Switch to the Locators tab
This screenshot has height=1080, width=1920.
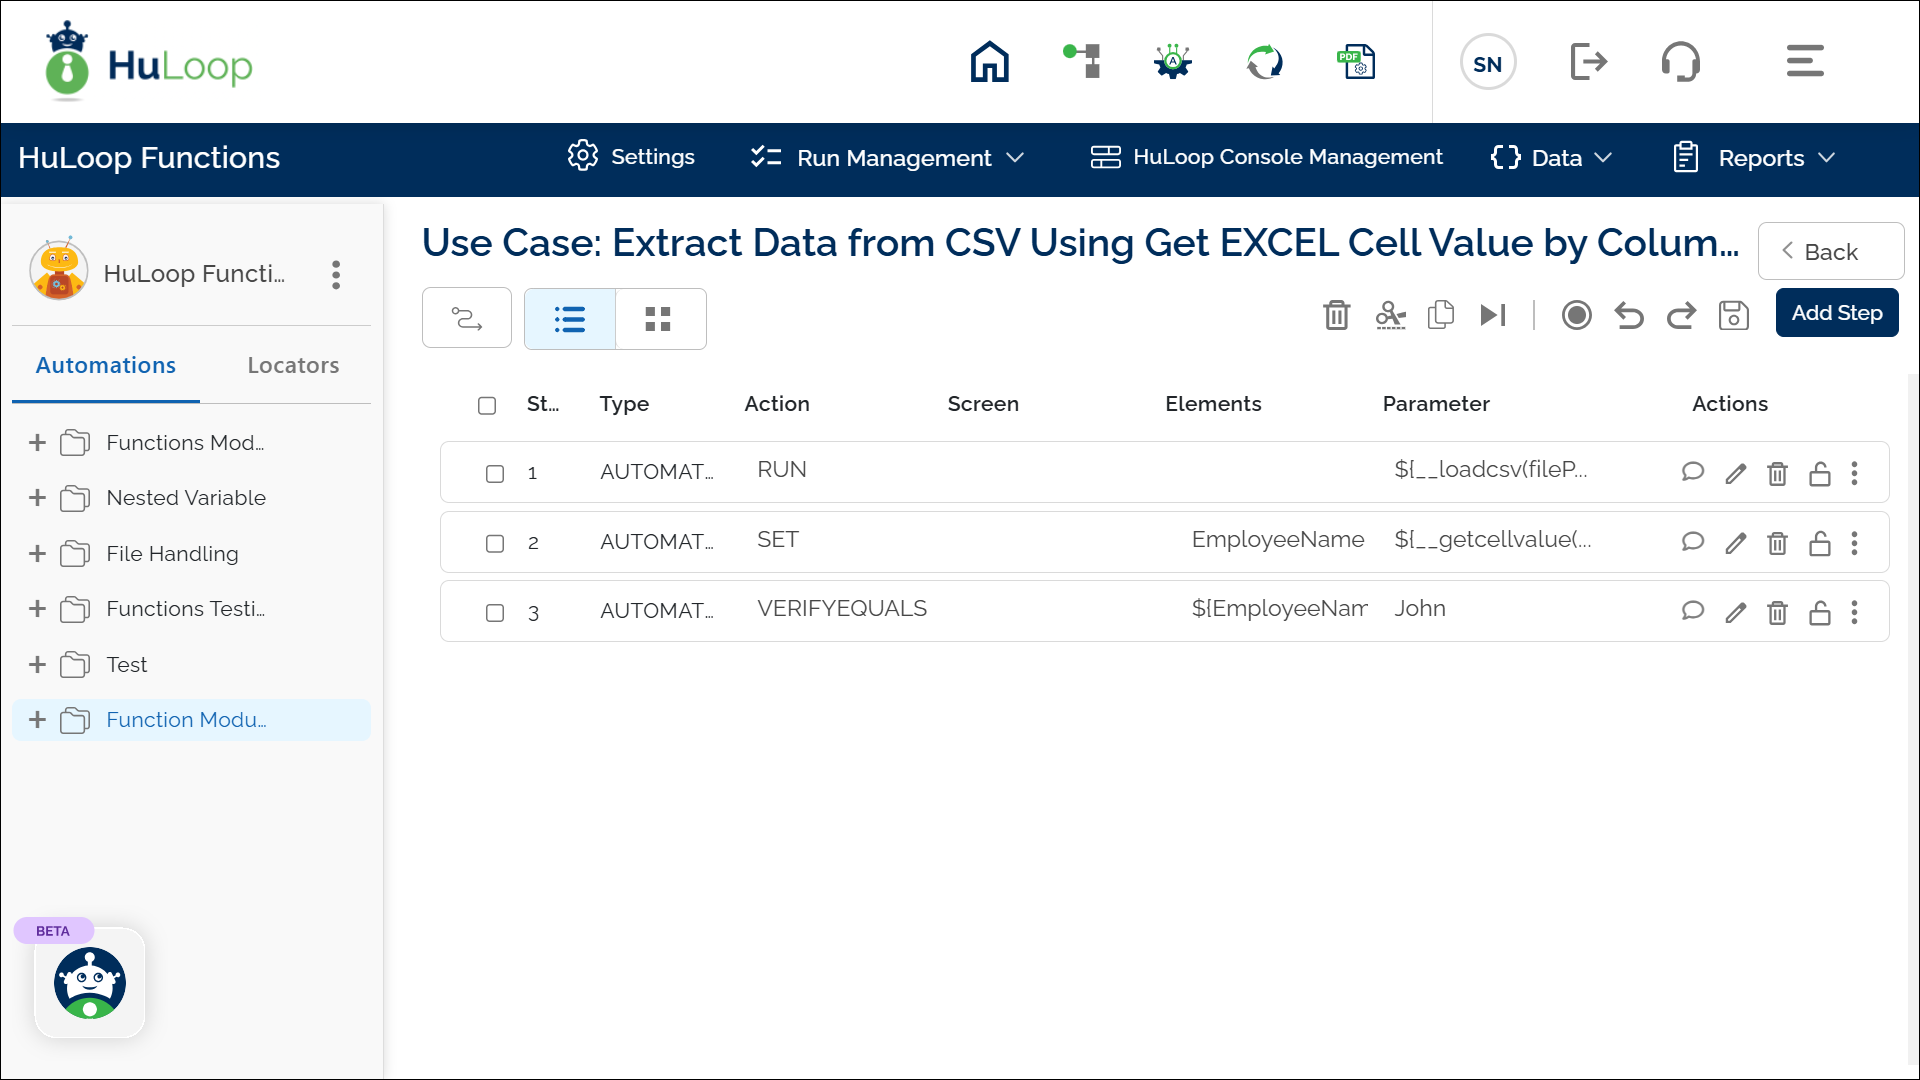tap(293, 366)
